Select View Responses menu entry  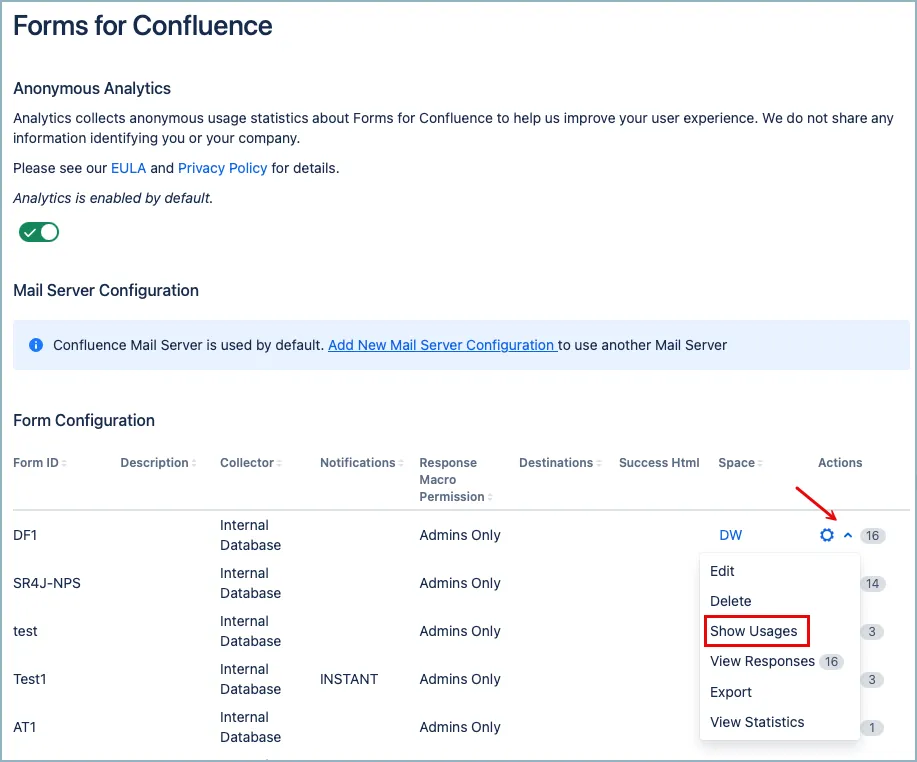(x=762, y=661)
